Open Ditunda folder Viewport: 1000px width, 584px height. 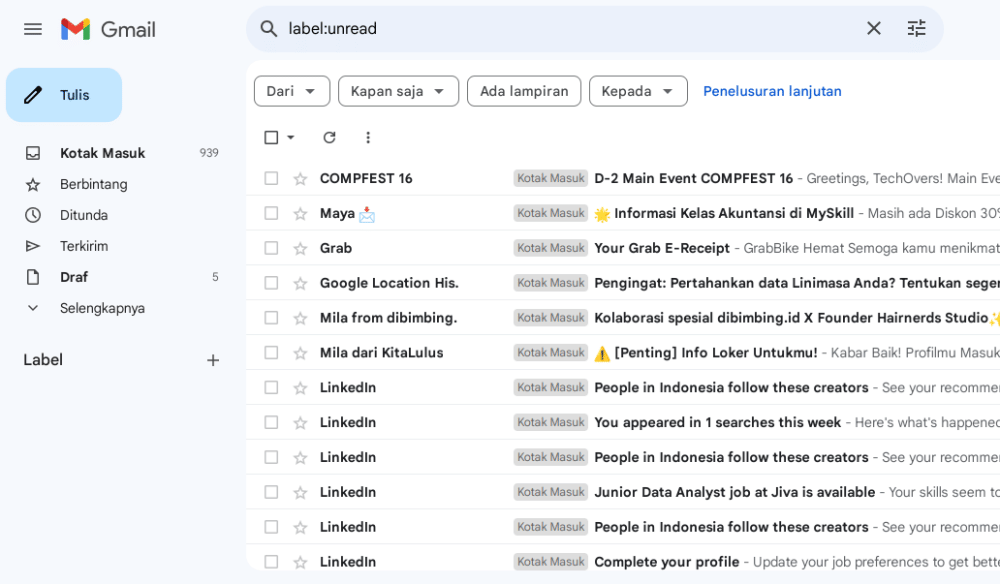pos(84,215)
